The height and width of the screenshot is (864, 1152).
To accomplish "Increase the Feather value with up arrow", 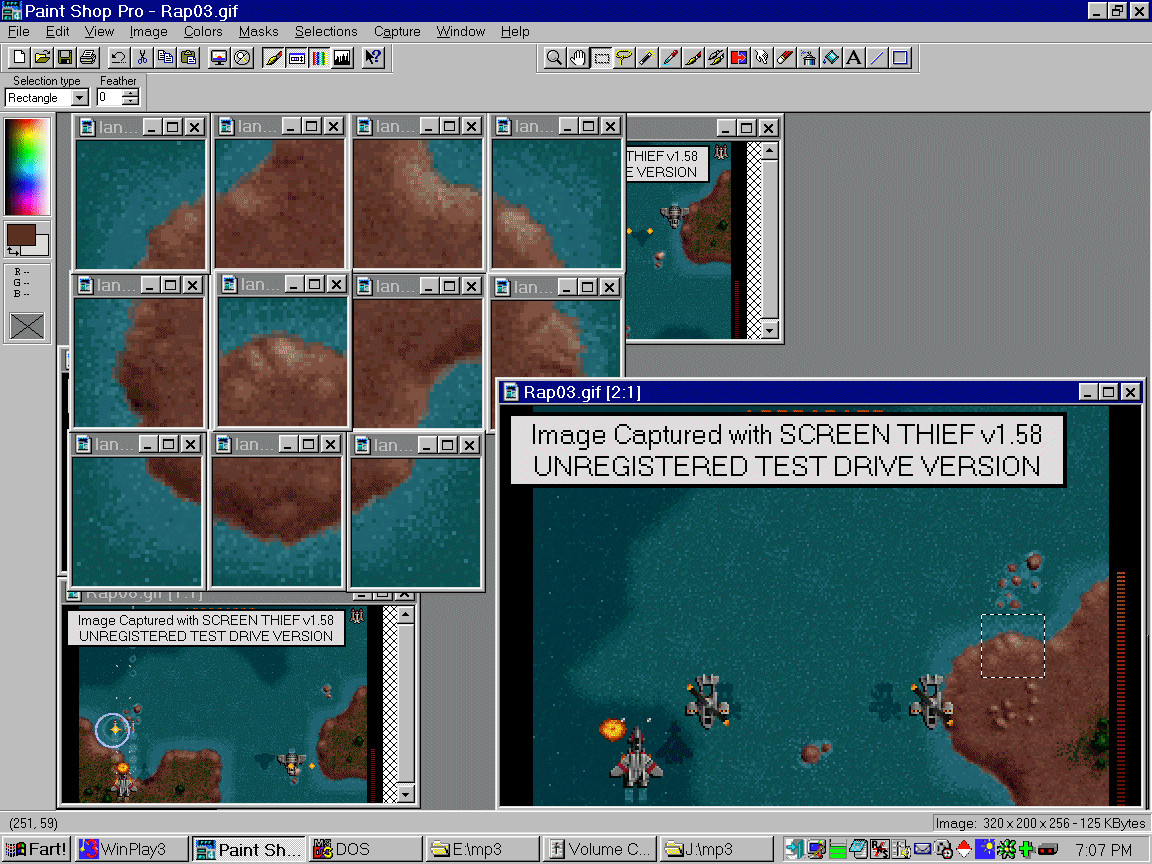I will click(131, 93).
